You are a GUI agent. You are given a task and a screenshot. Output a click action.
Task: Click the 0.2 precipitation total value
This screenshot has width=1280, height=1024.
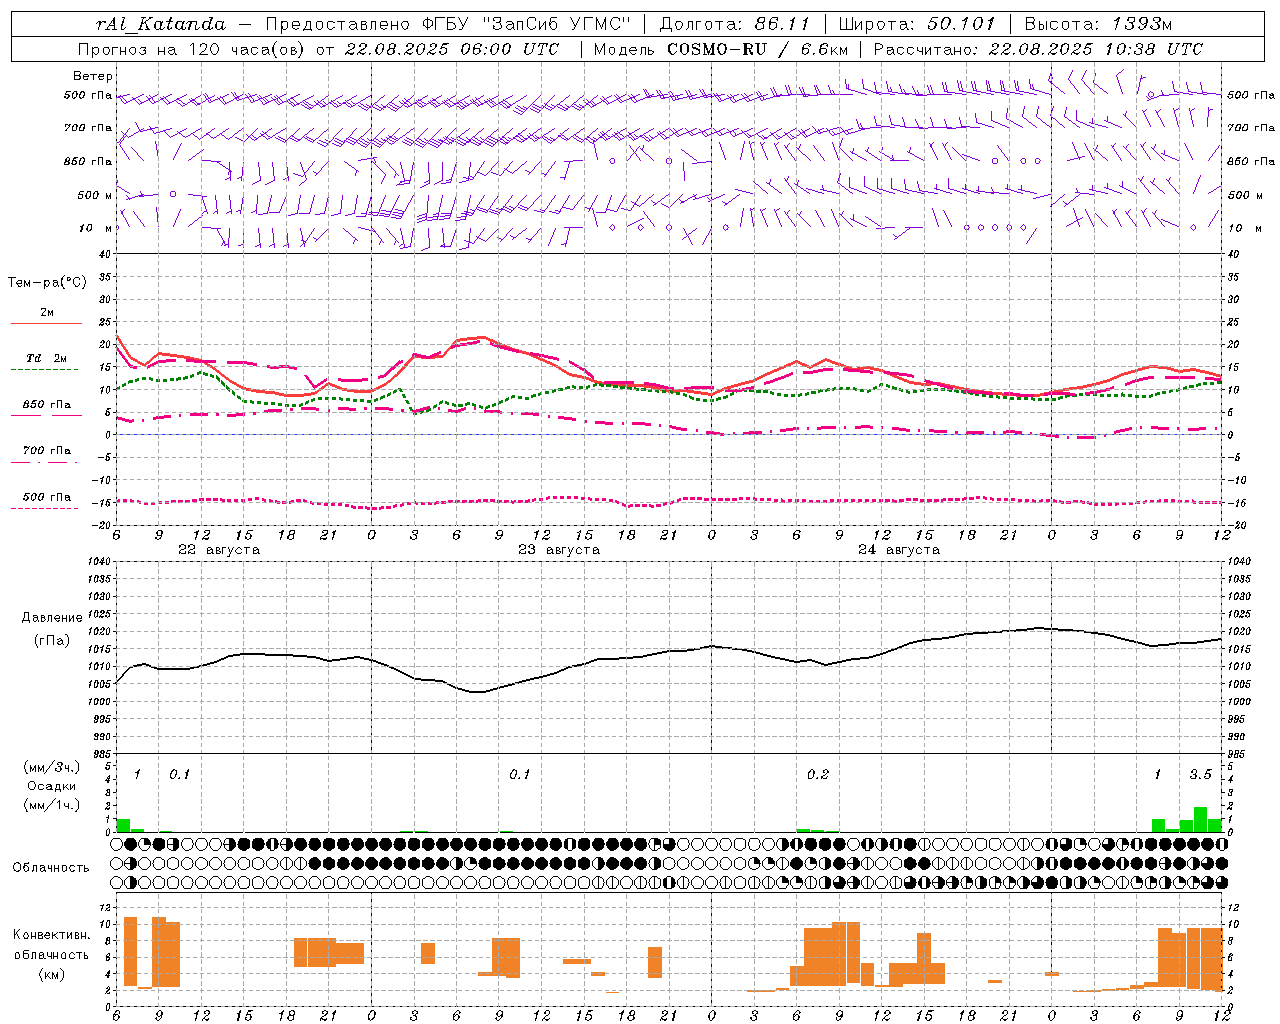click(818, 775)
